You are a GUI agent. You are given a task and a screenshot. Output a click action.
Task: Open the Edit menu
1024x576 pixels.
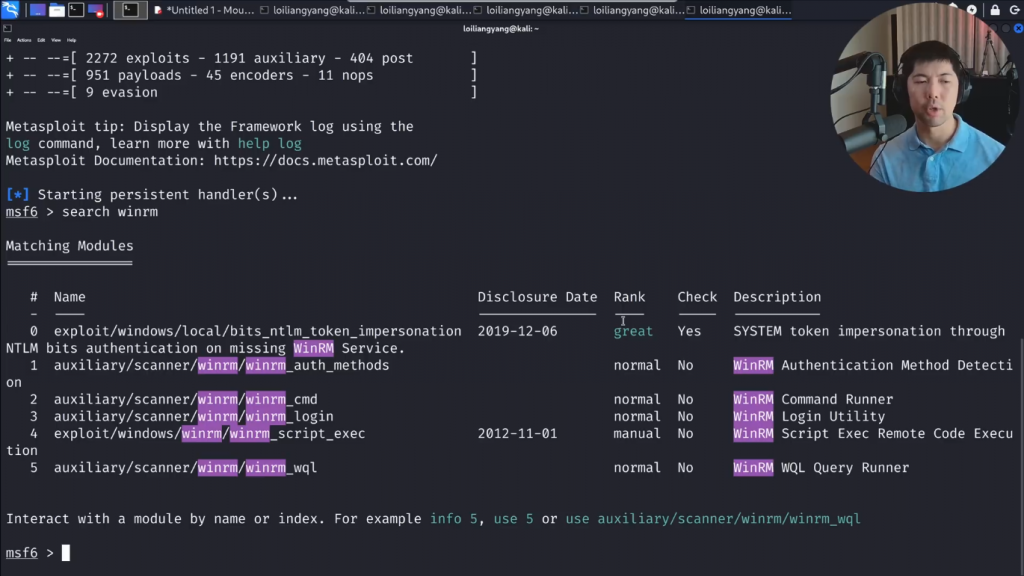click(x=41, y=40)
